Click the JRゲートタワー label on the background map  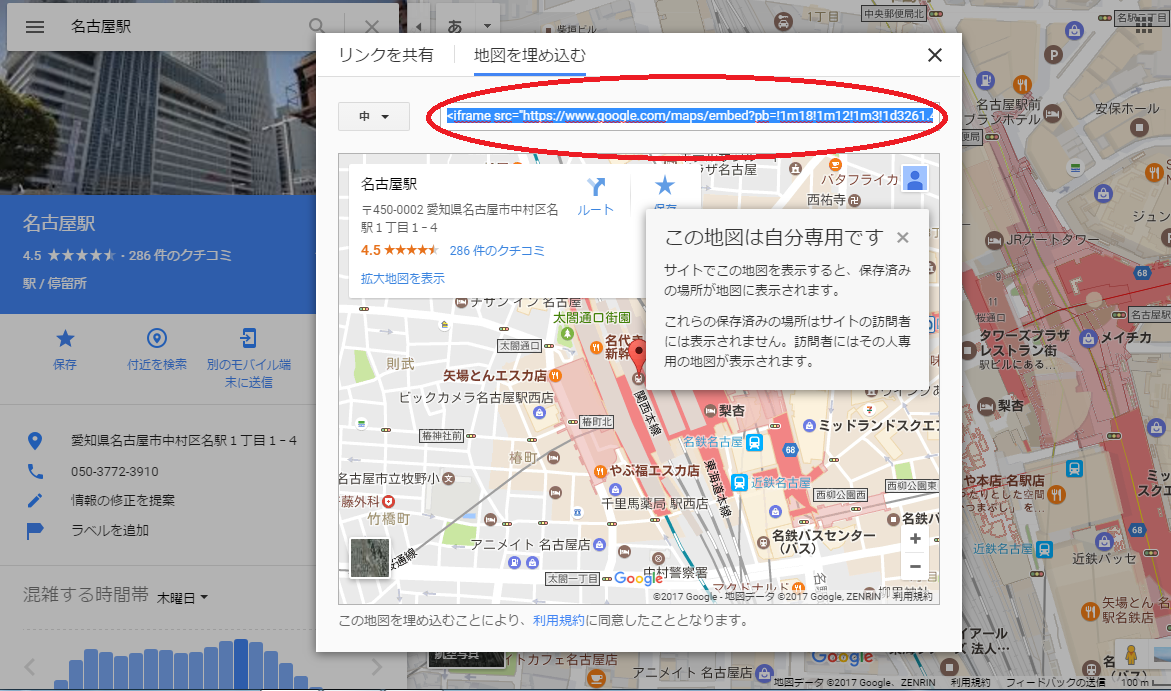point(1052,241)
